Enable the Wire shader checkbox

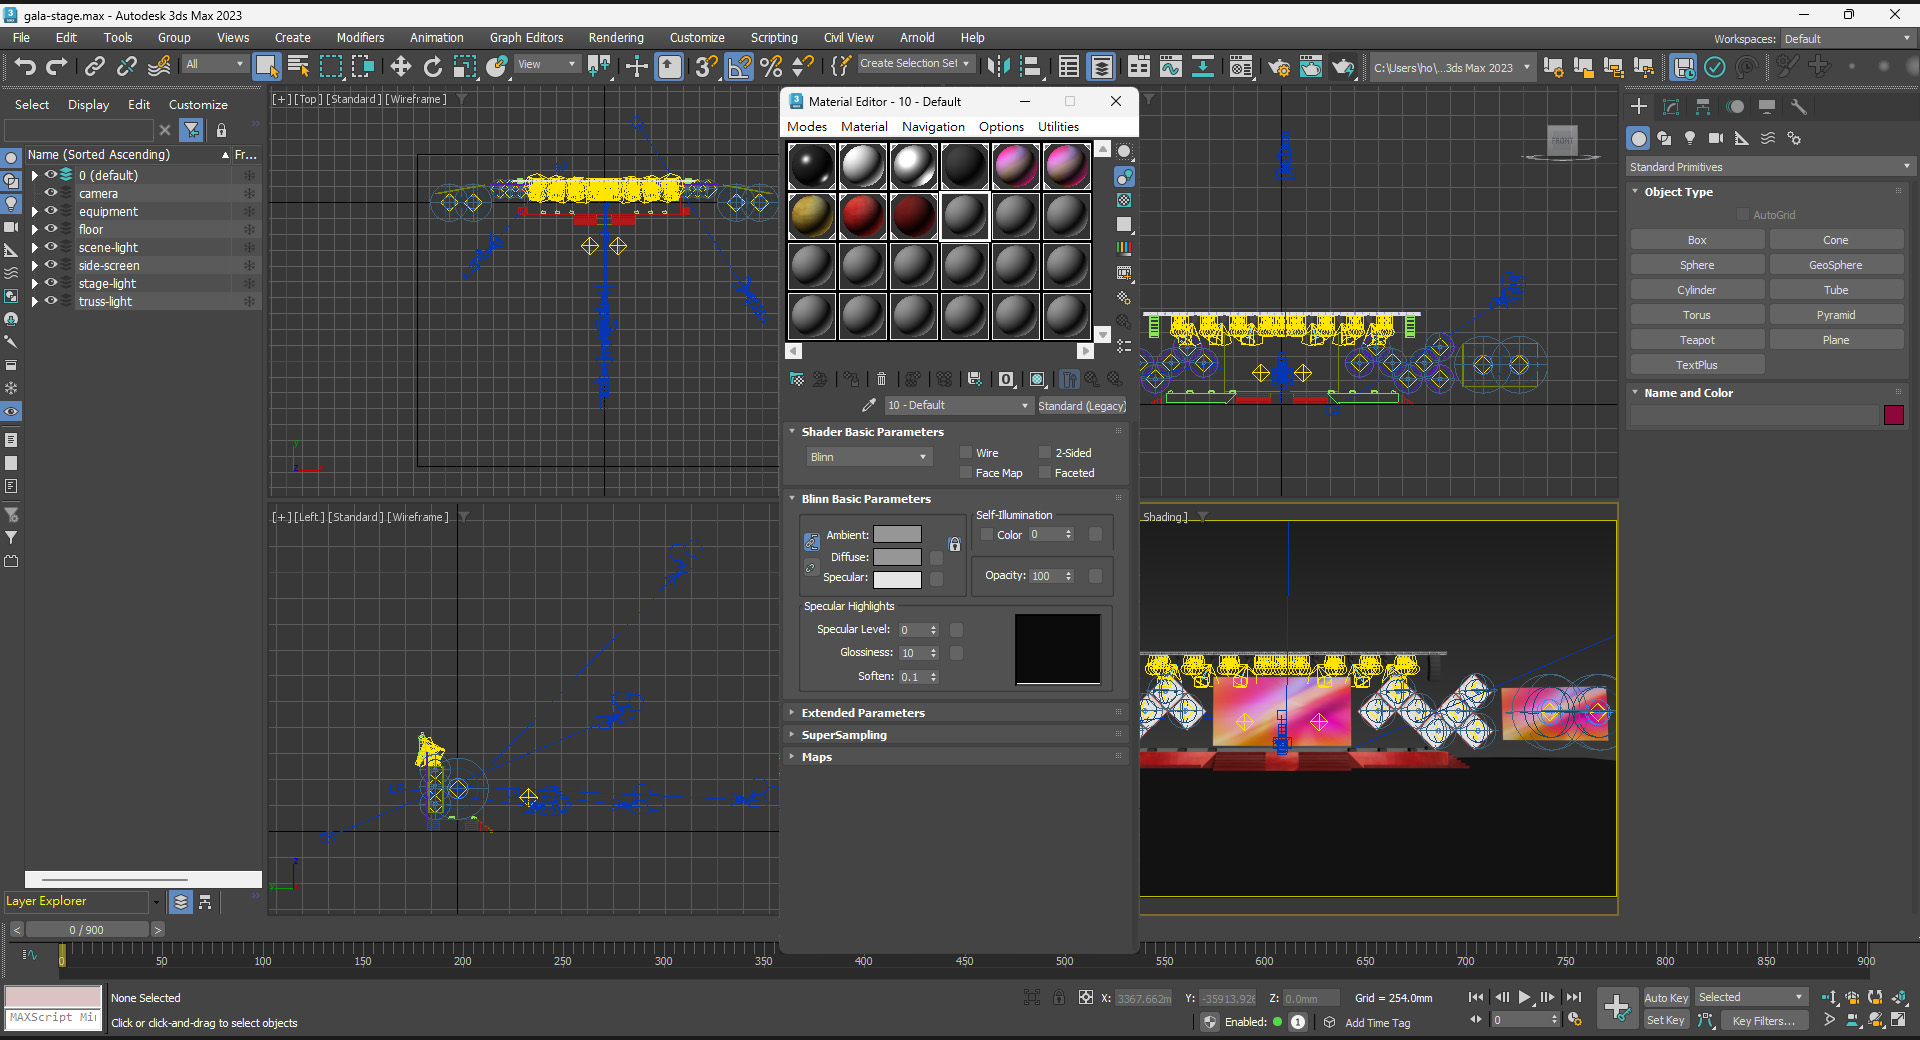(966, 453)
